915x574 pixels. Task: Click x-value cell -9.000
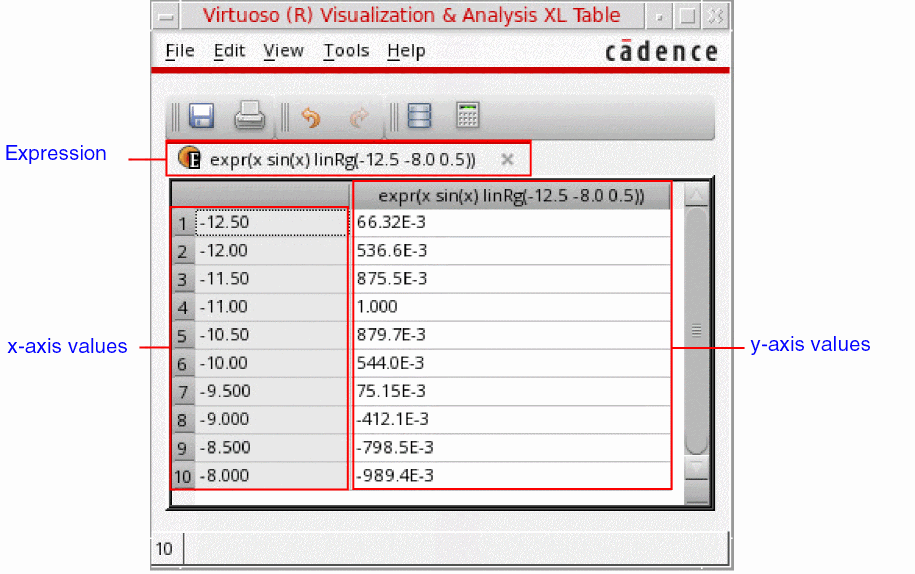point(271,419)
